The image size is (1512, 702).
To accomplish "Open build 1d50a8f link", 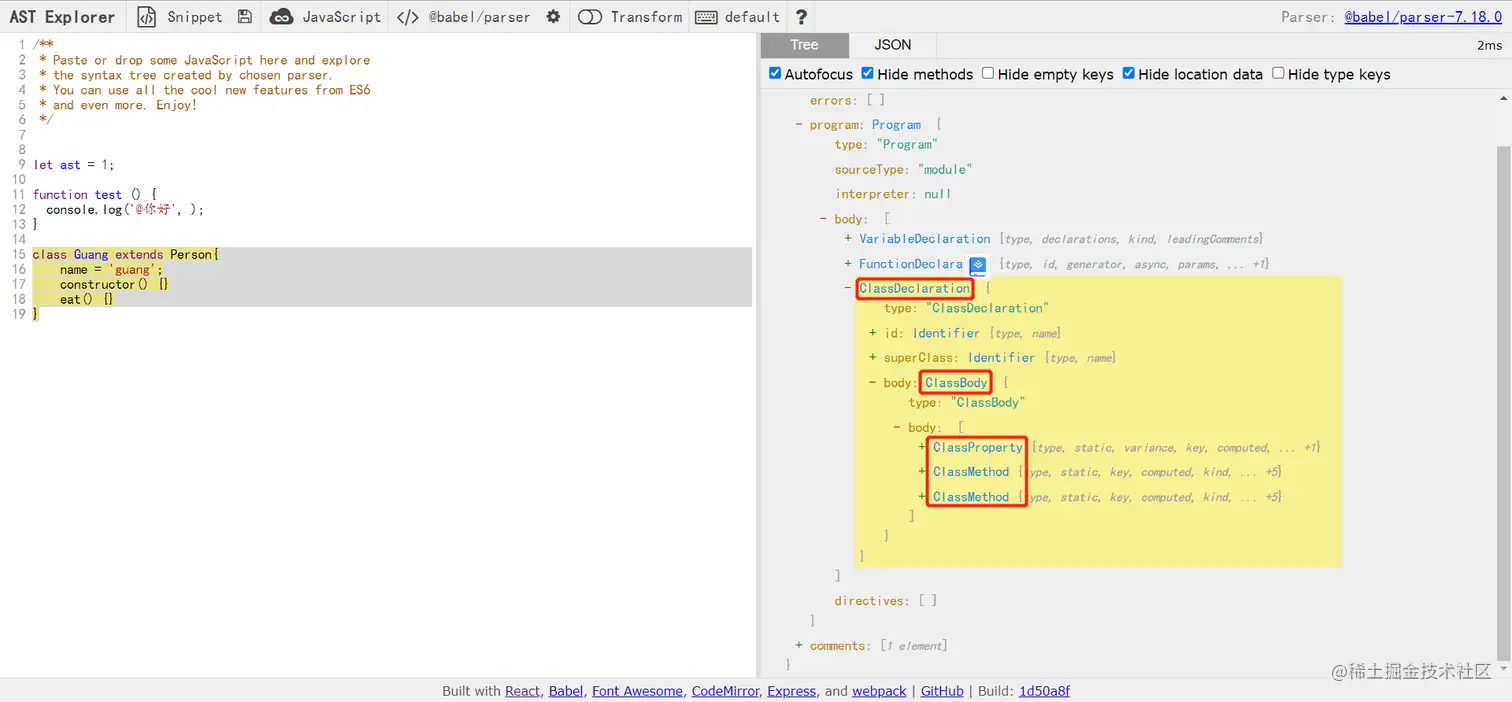I will [x=1044, y=691].
